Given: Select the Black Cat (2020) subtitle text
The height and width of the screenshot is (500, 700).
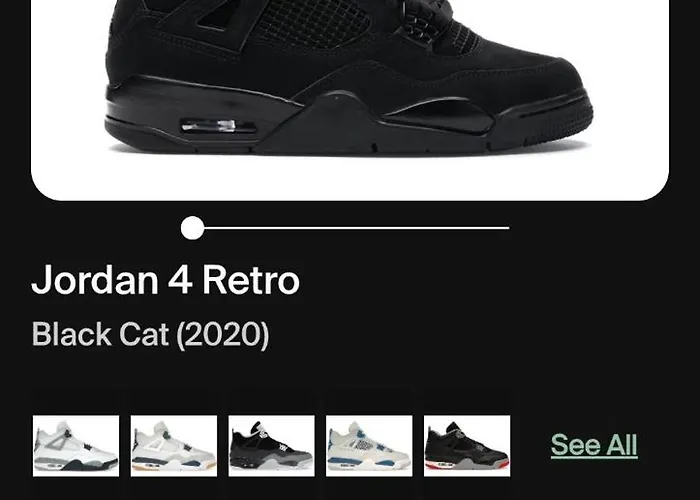Looking at the screenshot, I should (x=150, y=334).
